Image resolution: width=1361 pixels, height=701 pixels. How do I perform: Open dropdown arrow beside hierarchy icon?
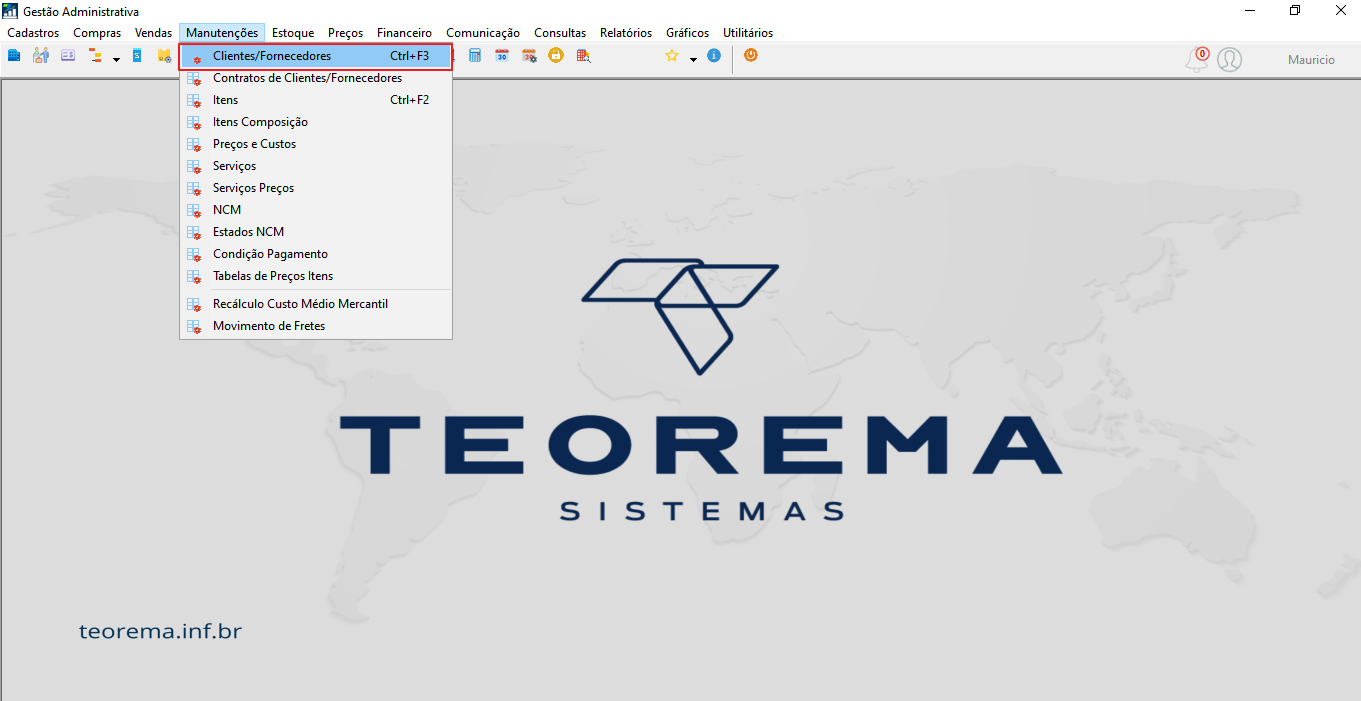point(116,59)
